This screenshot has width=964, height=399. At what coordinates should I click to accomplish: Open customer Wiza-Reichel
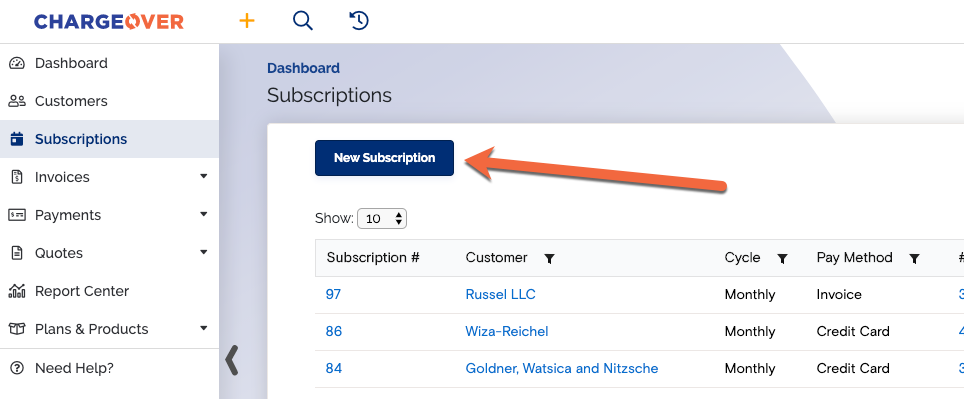pyautogui.click(x=507, y=331)
